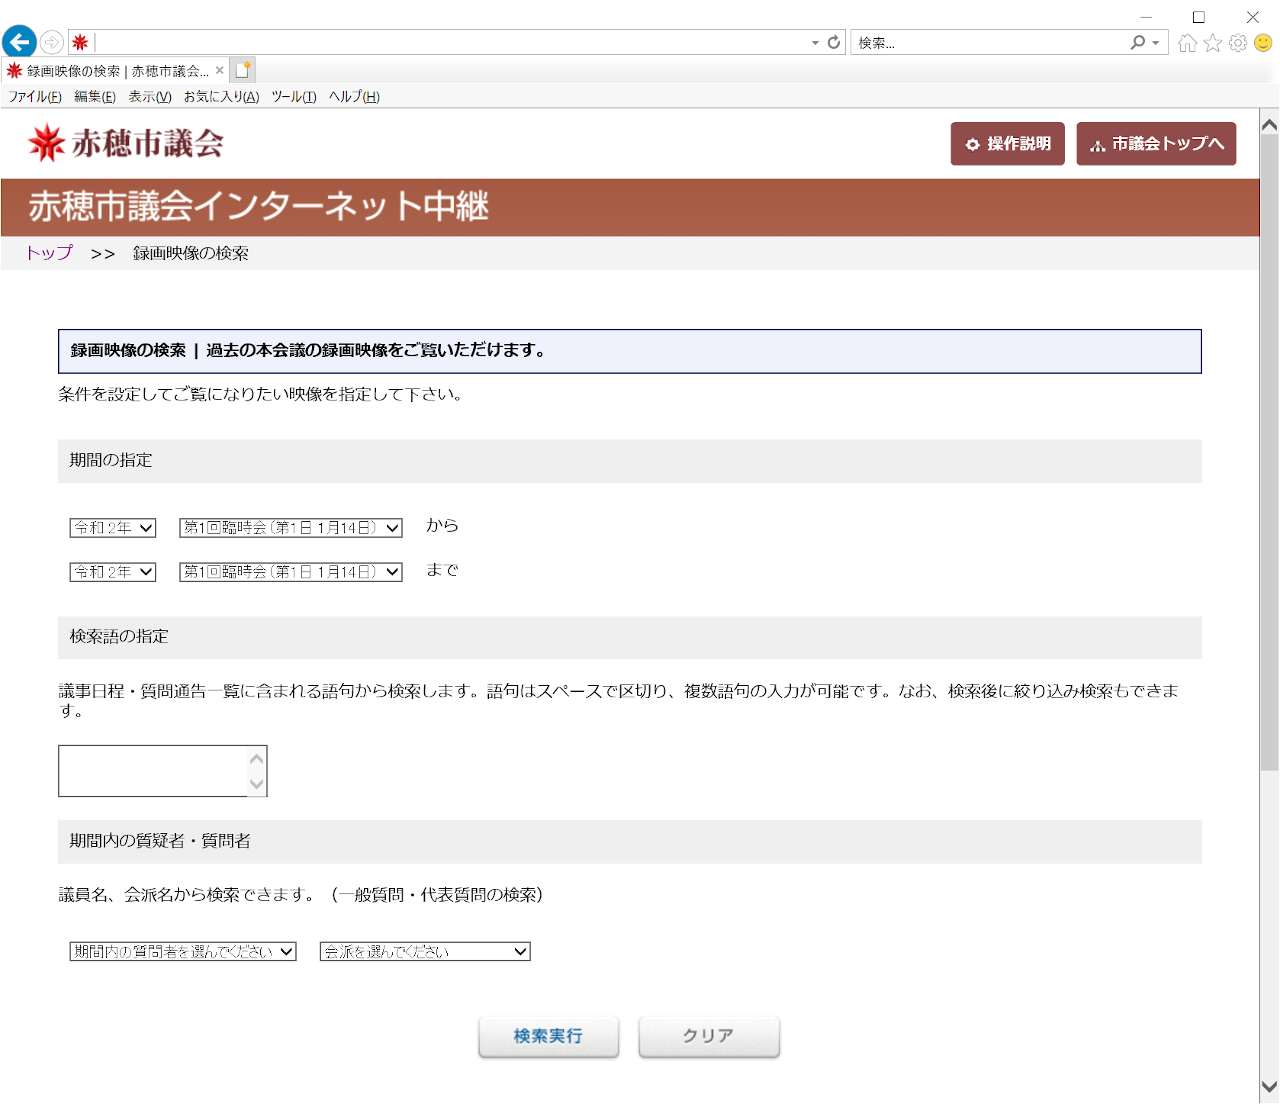Select the 録画映像の検索 browser tab
The height and width of the screenshot is (1104, 1280).
115,71
